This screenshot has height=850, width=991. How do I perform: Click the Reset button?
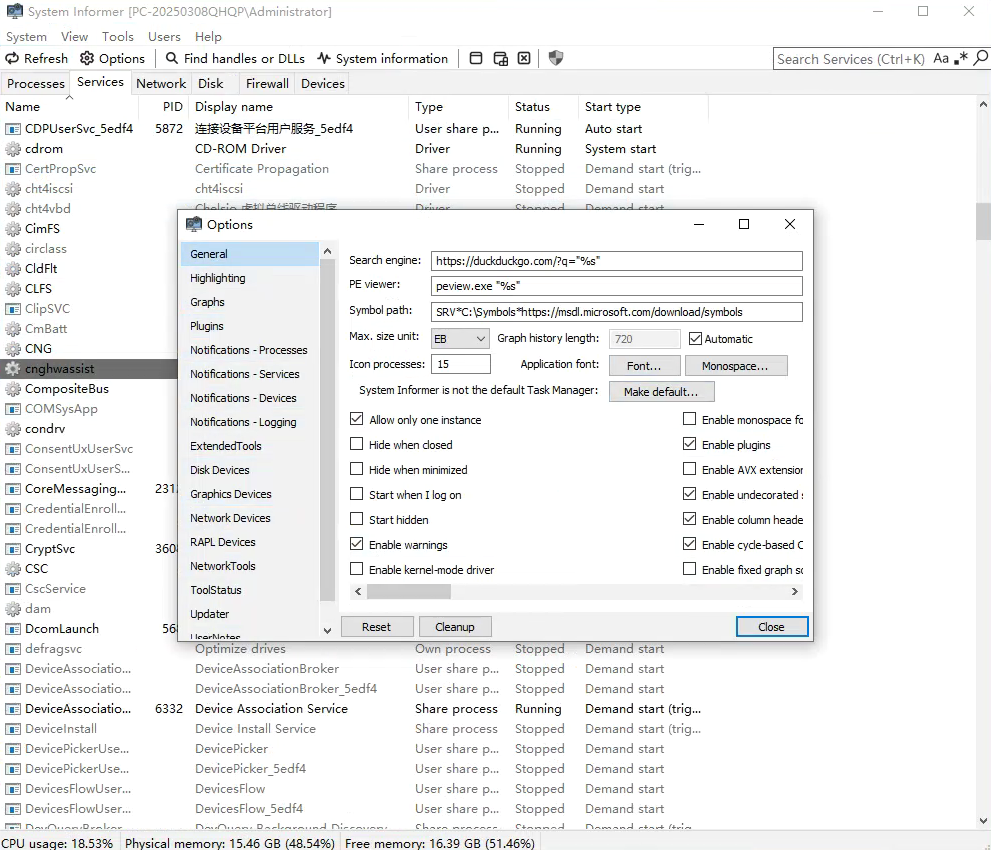coord(377,627)
